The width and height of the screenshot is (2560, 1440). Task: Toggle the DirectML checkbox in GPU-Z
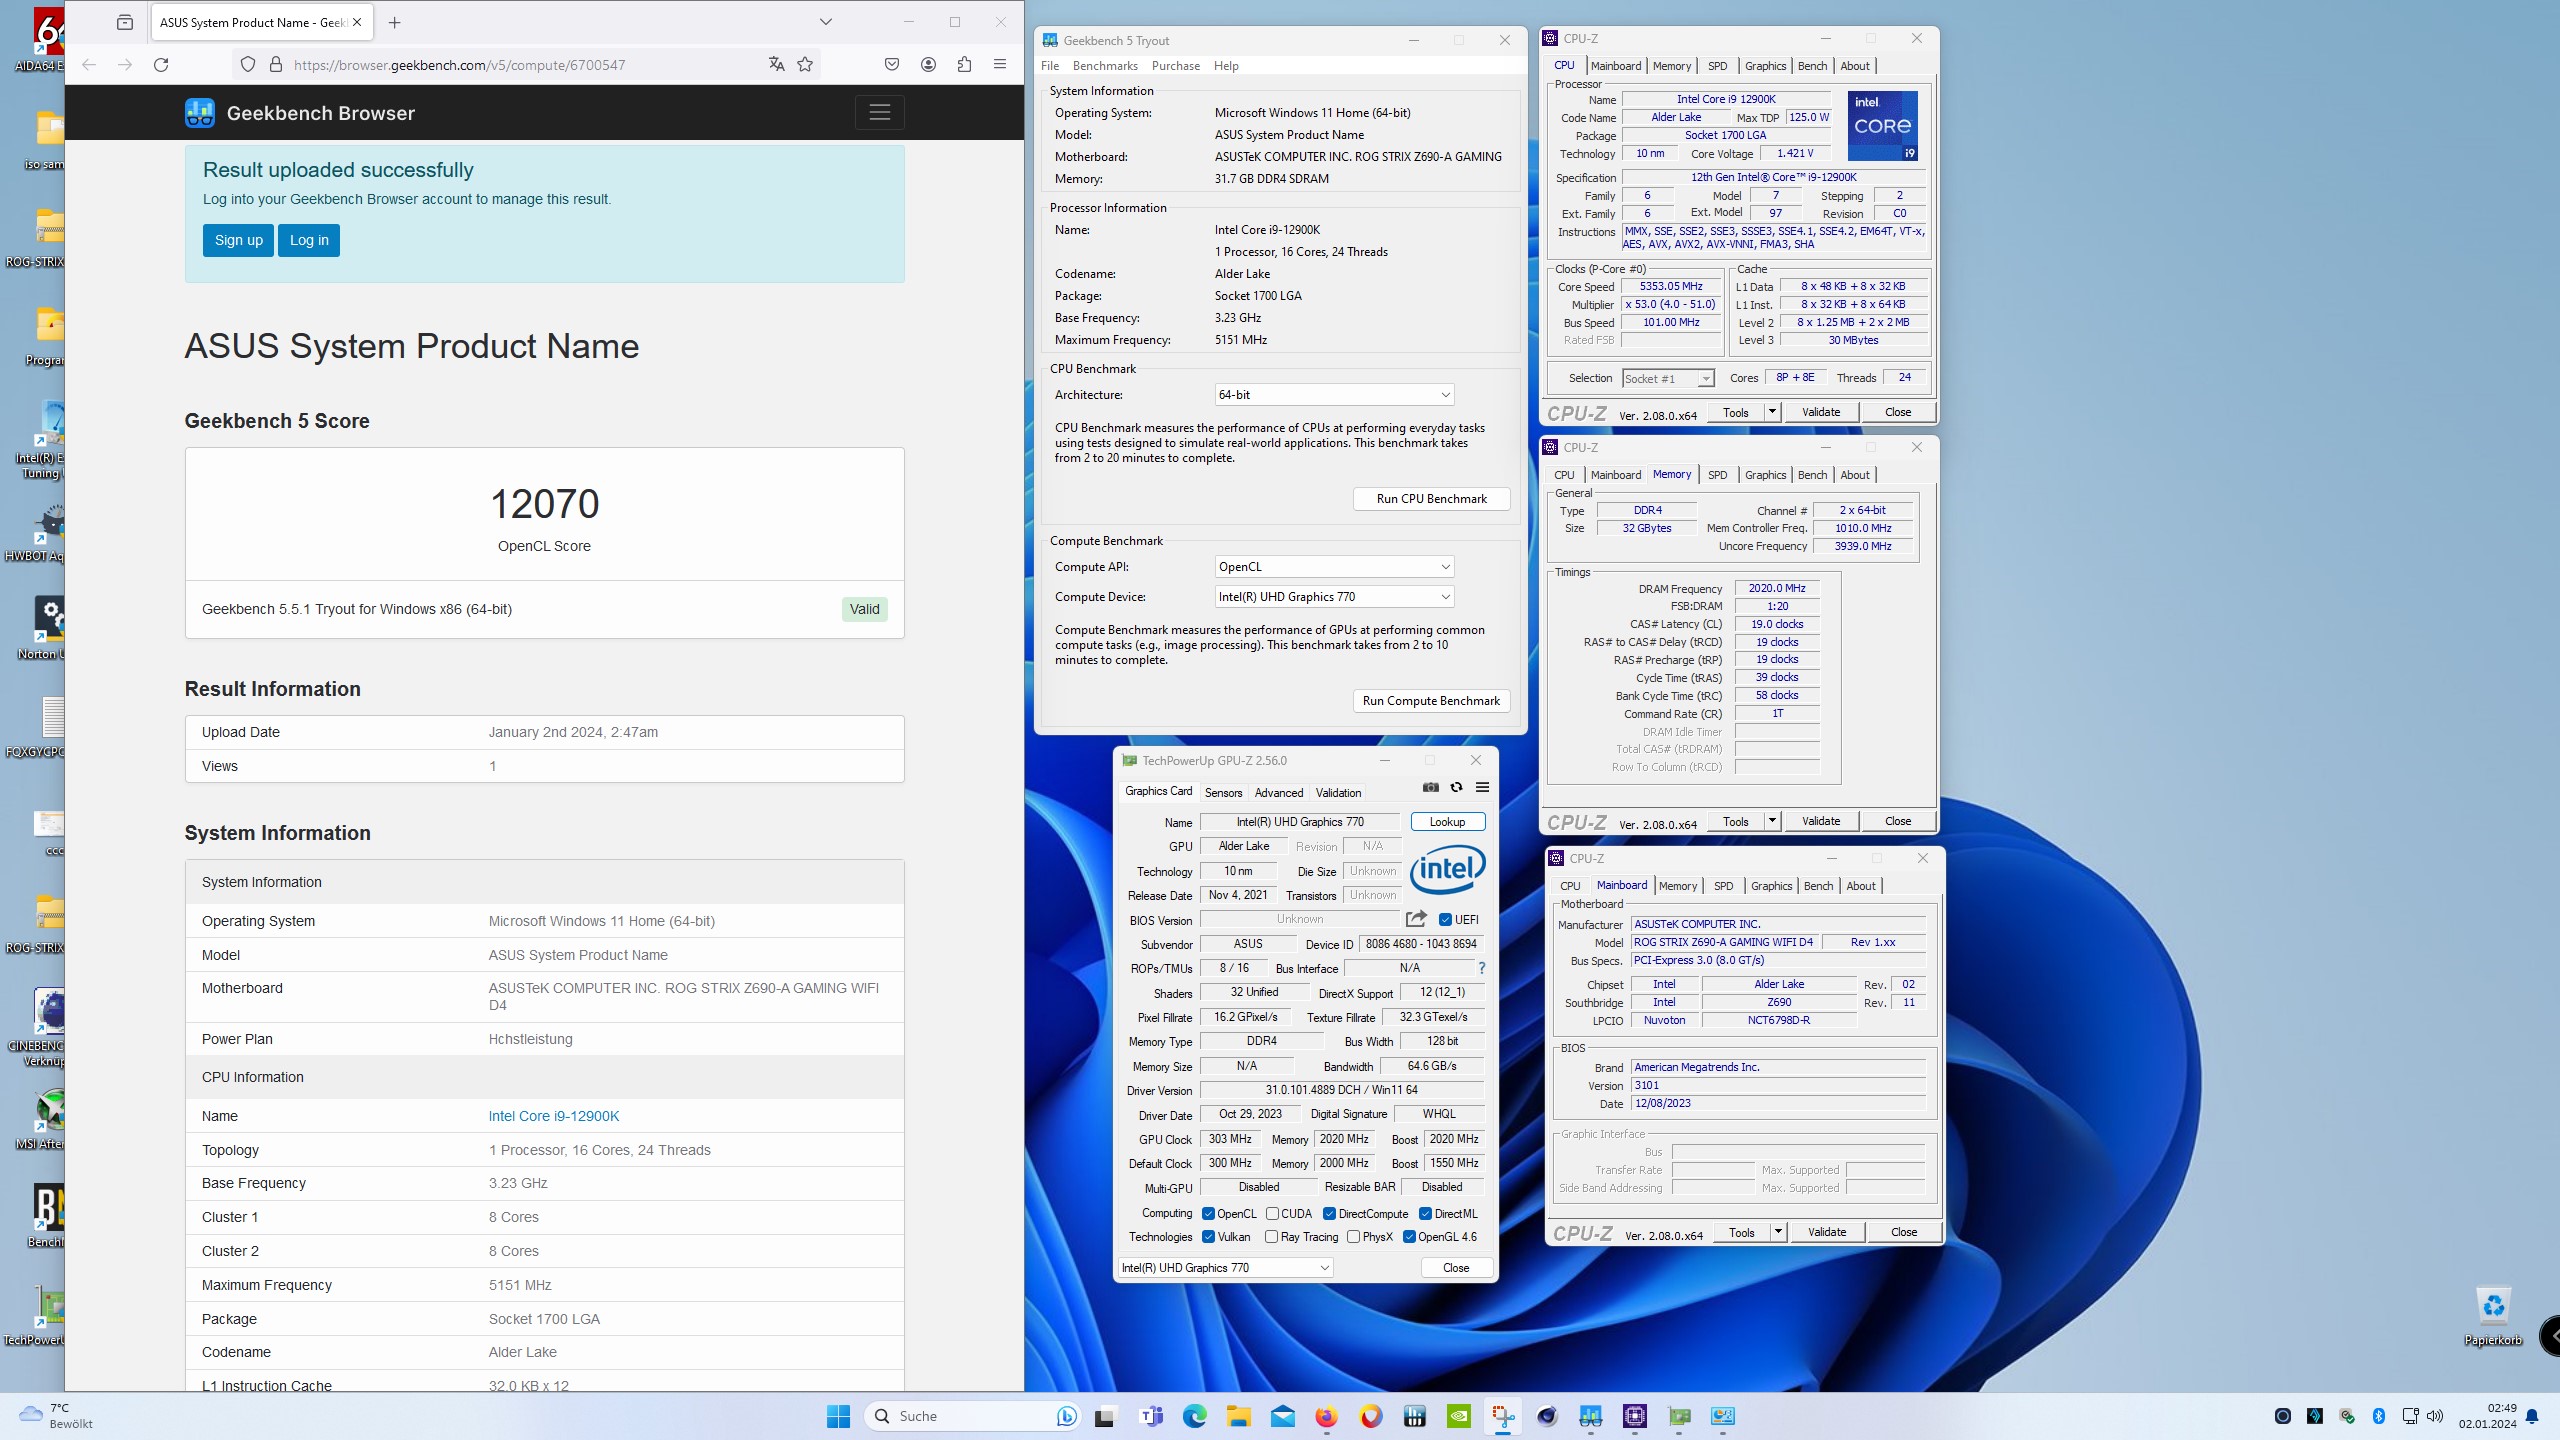tap(1425, 1213)
